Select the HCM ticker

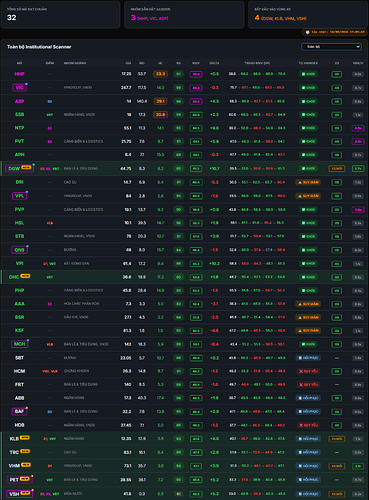(x=19, y=371)
